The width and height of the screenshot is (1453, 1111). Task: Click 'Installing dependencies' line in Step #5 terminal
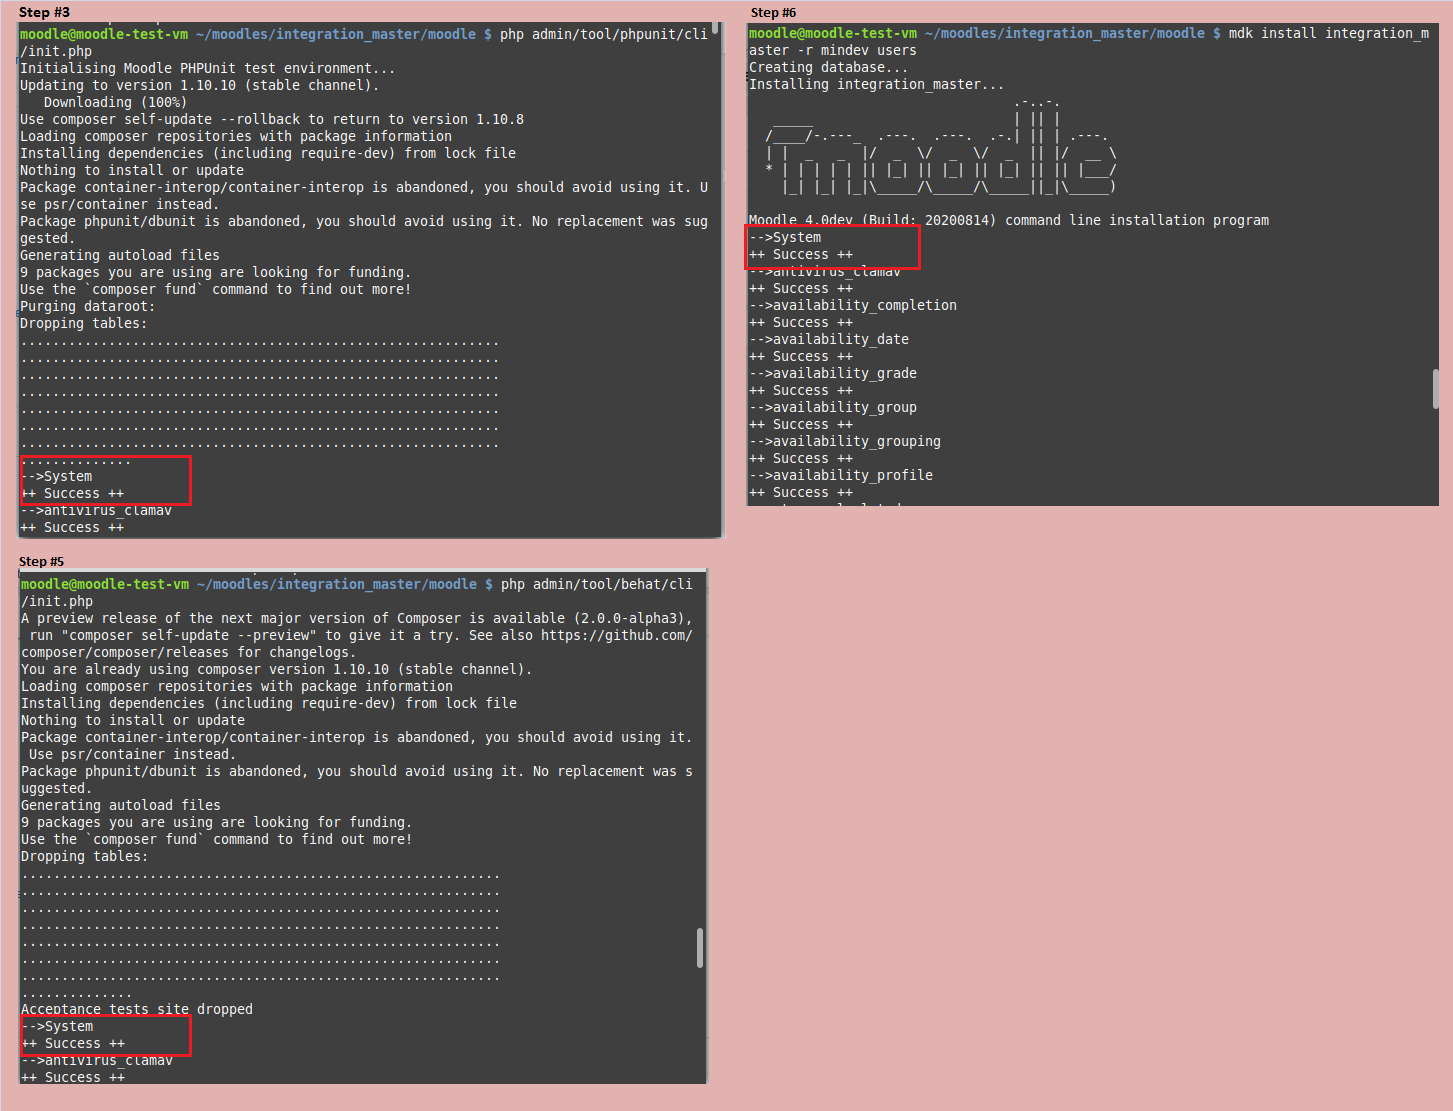tap(269, 703)
